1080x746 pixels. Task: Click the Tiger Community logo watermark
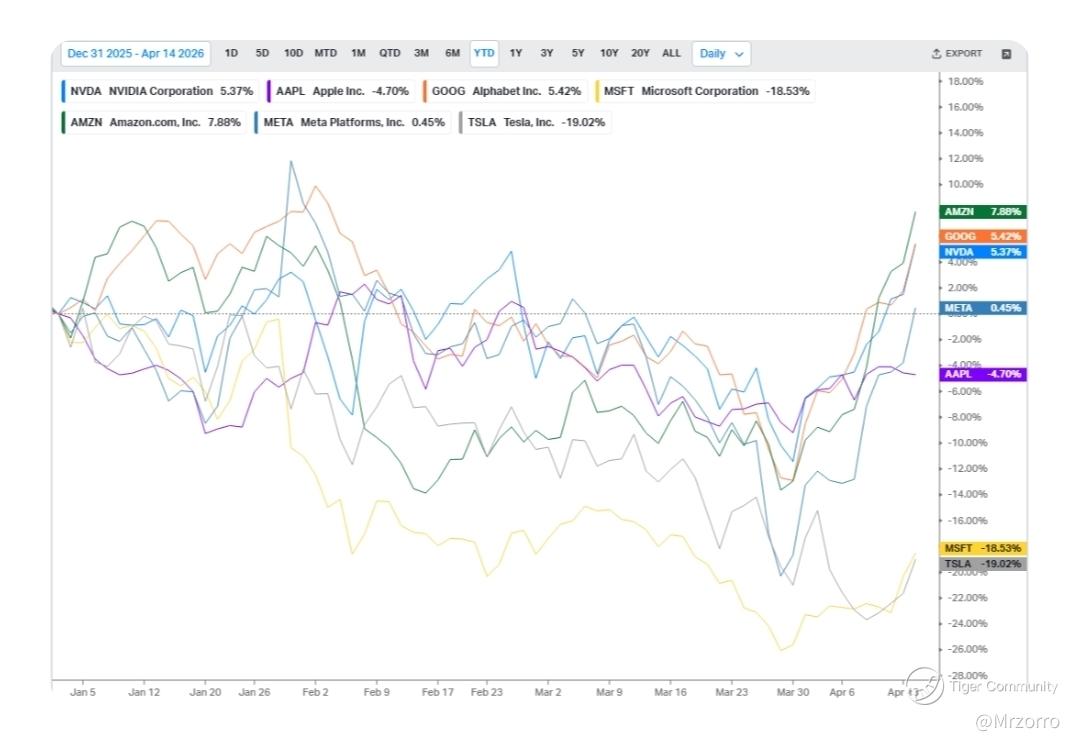tap(925, 686)
